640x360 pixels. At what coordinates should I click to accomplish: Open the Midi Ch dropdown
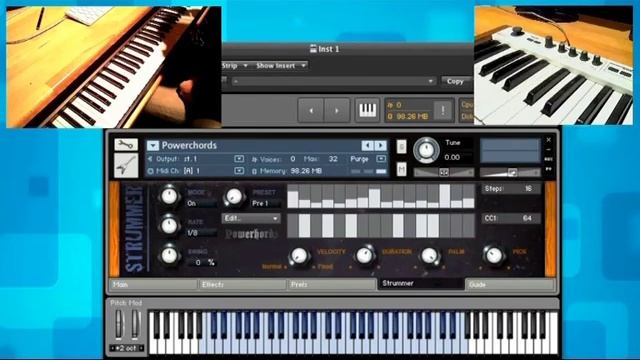click(x=239, y=171)
